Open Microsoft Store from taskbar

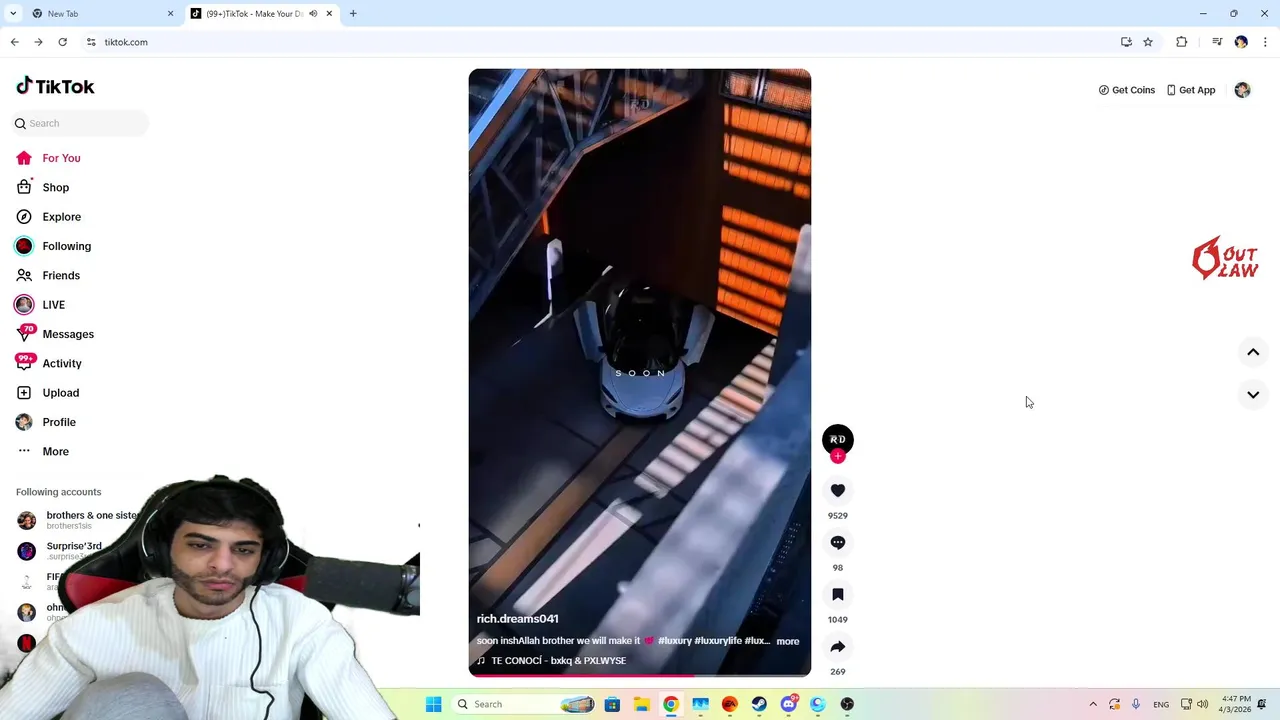(612, 704)
